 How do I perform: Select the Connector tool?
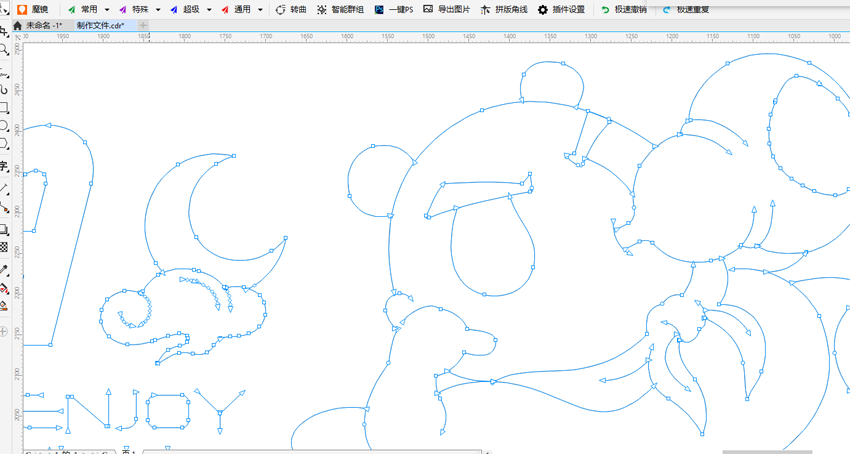[4, 207]
